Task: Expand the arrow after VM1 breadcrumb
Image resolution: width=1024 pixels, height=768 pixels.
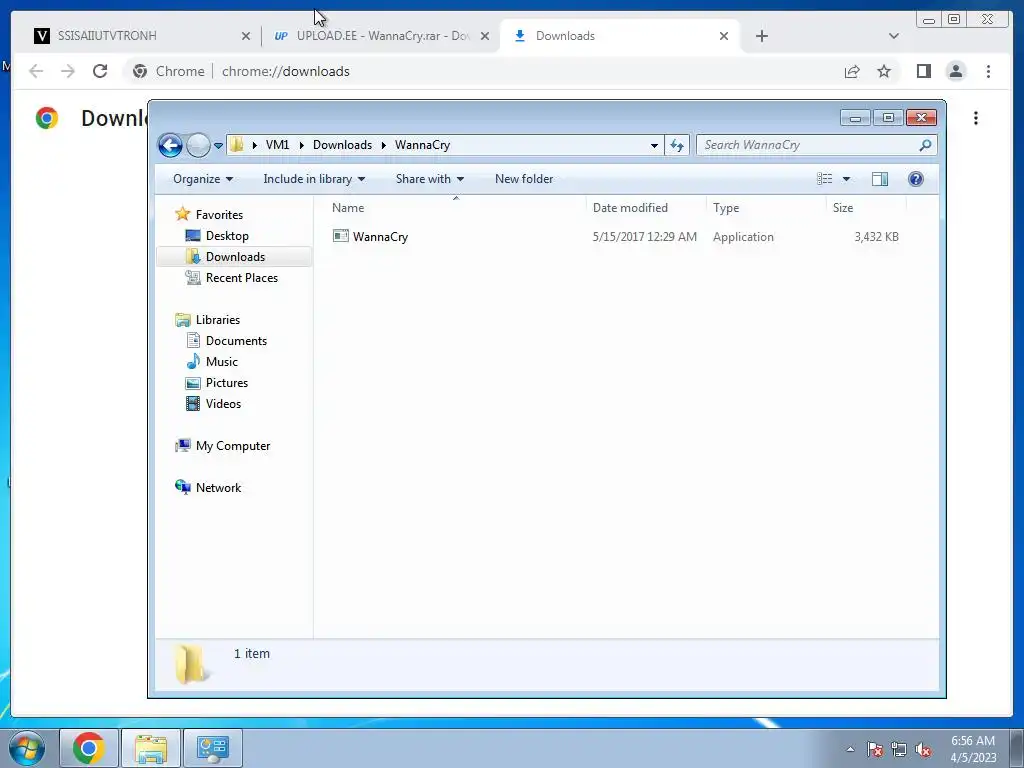Action: (302, 145)
